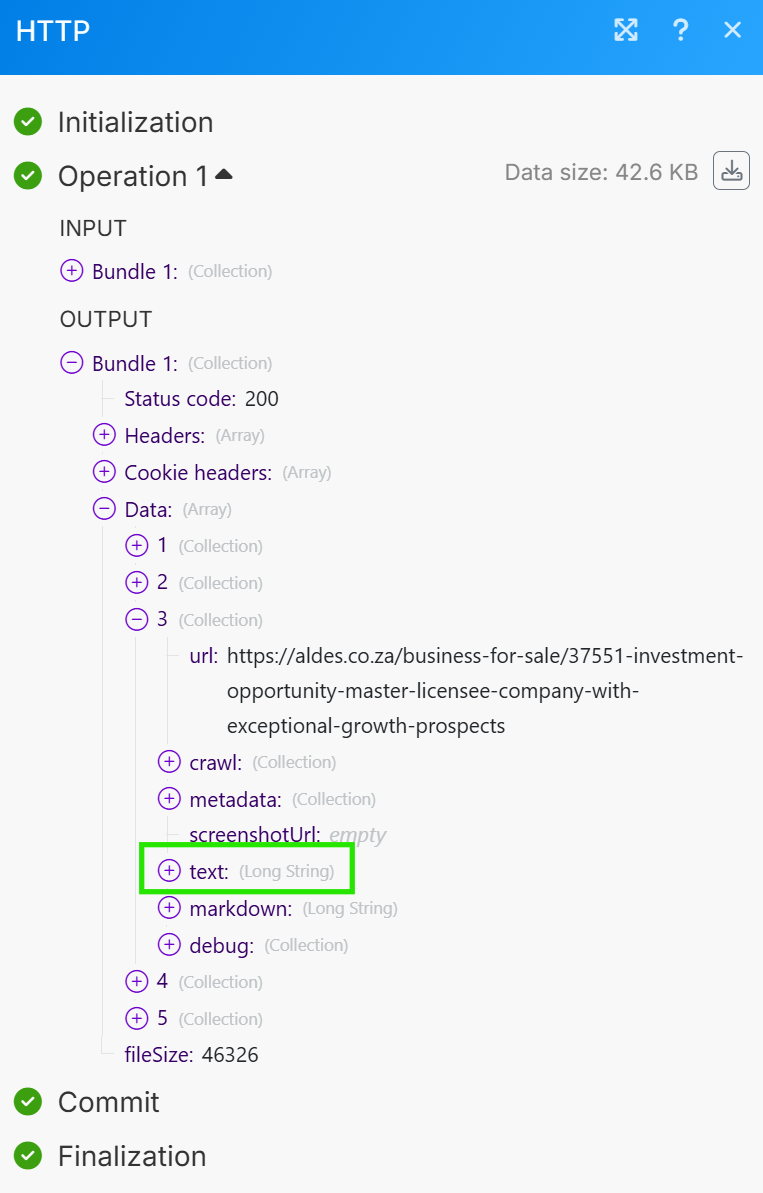763x1193 pixels.
Task: Collapse the OUTPUT Bundle 1 collection
Action: tap(72, 363)
